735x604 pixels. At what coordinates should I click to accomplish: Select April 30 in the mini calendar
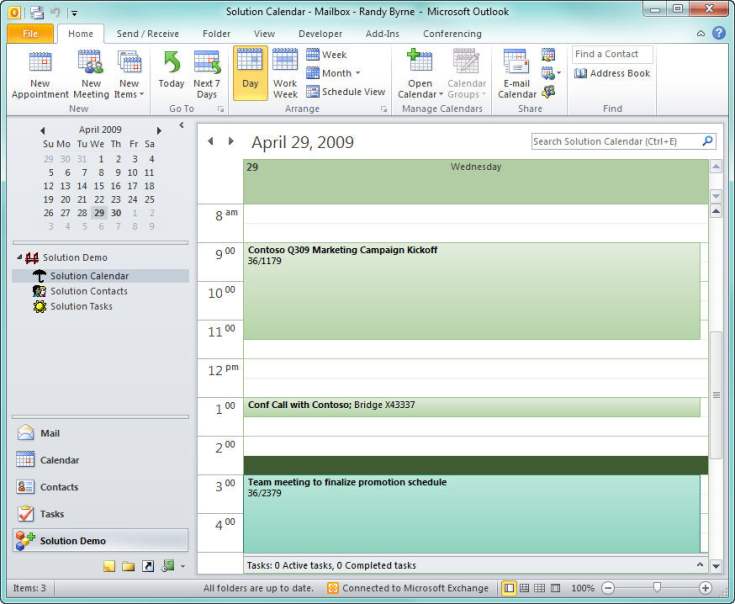click(x=116, y=213)
